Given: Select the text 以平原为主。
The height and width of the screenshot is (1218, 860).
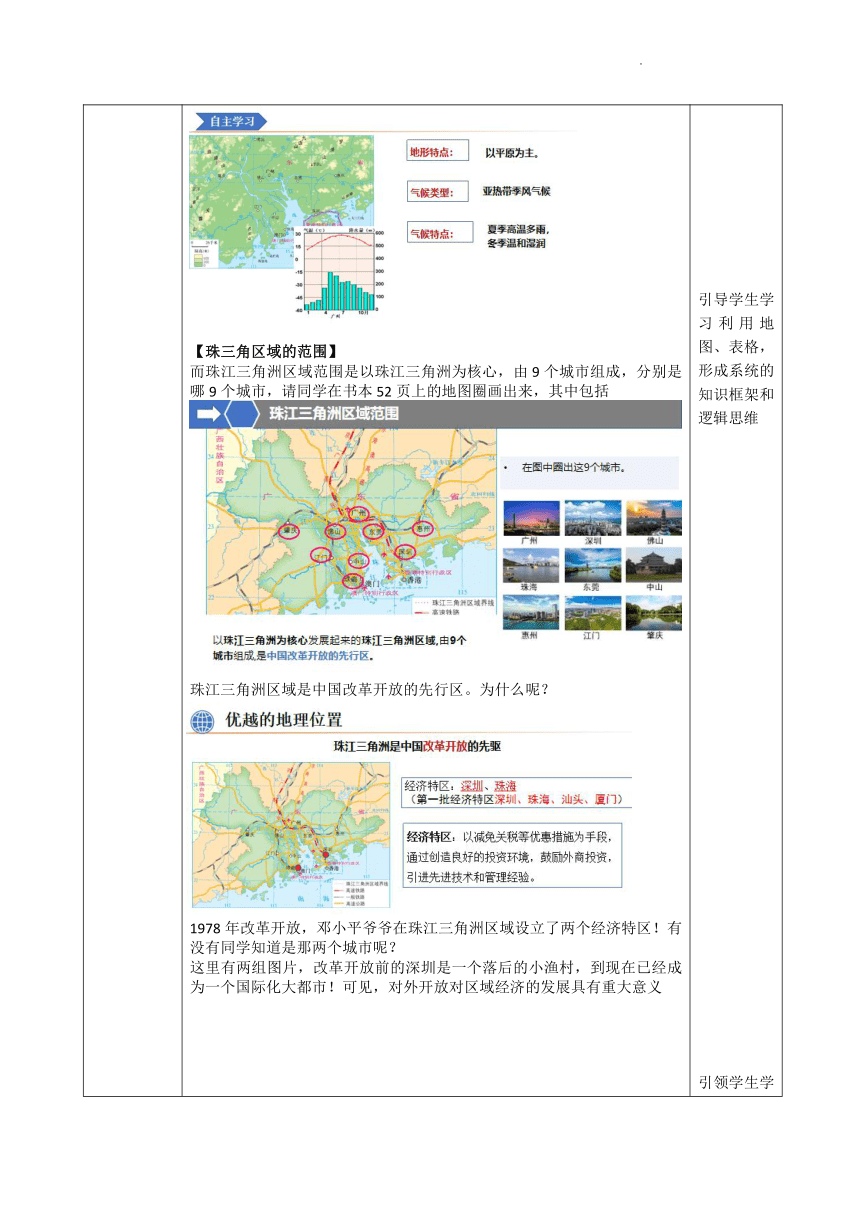Looking at the screenshot, I should [x=513, y=153].
